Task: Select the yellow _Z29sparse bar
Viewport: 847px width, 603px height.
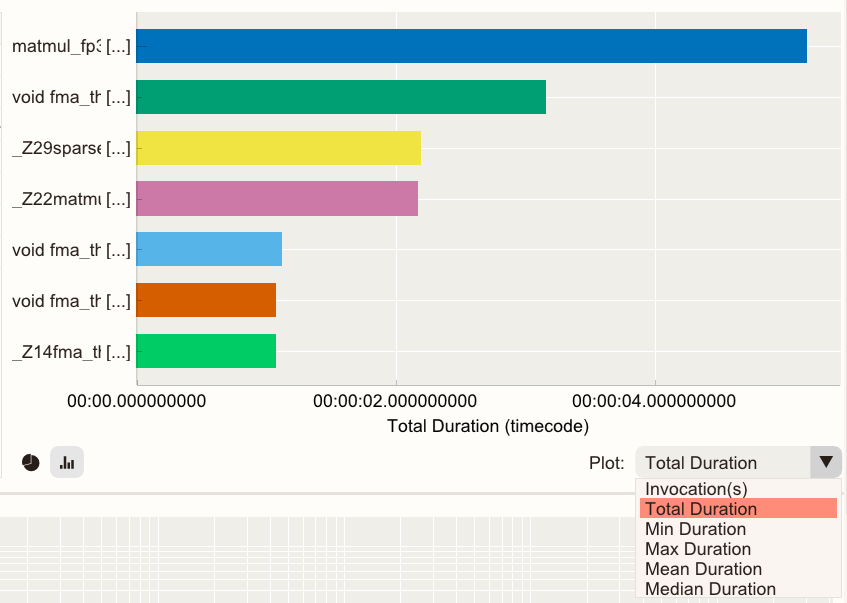Action: click(278, 148)
